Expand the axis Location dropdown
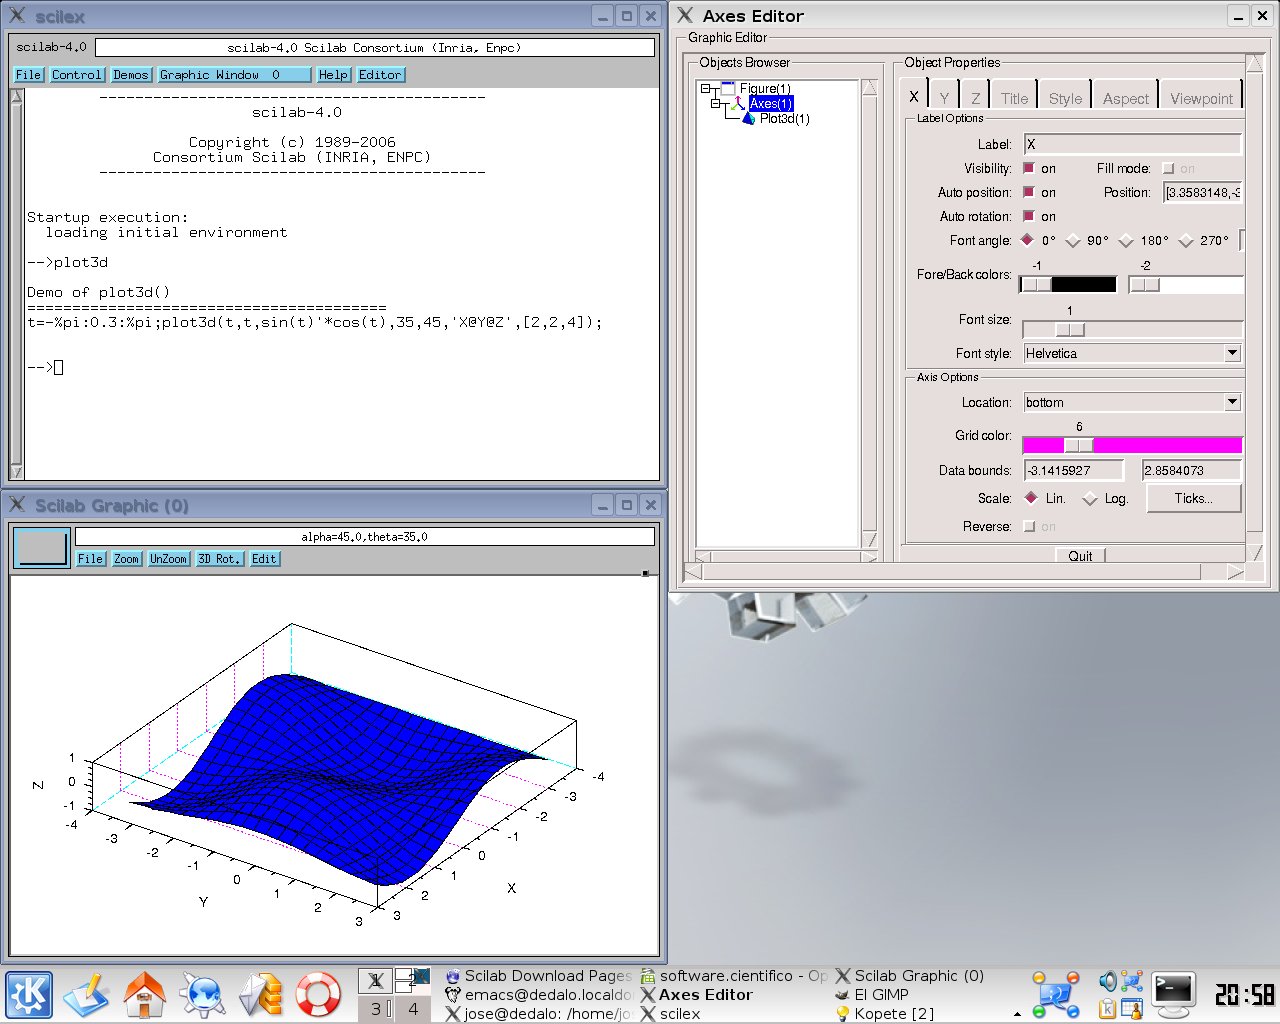Image resolution: width=1280 pixels, height=1024 pixels. [x=1232, y=402]
